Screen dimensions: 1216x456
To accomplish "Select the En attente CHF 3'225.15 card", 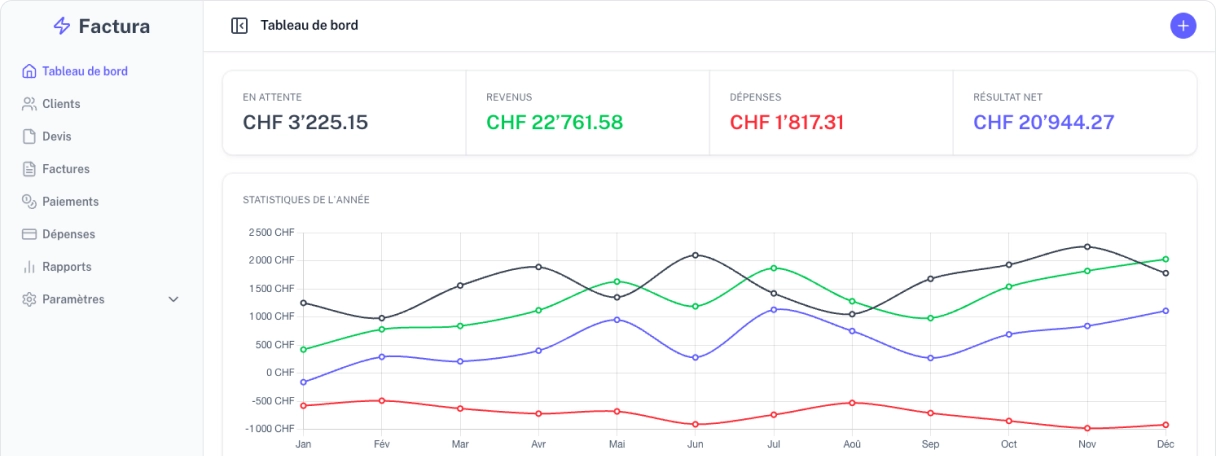I will coord(344,113).
